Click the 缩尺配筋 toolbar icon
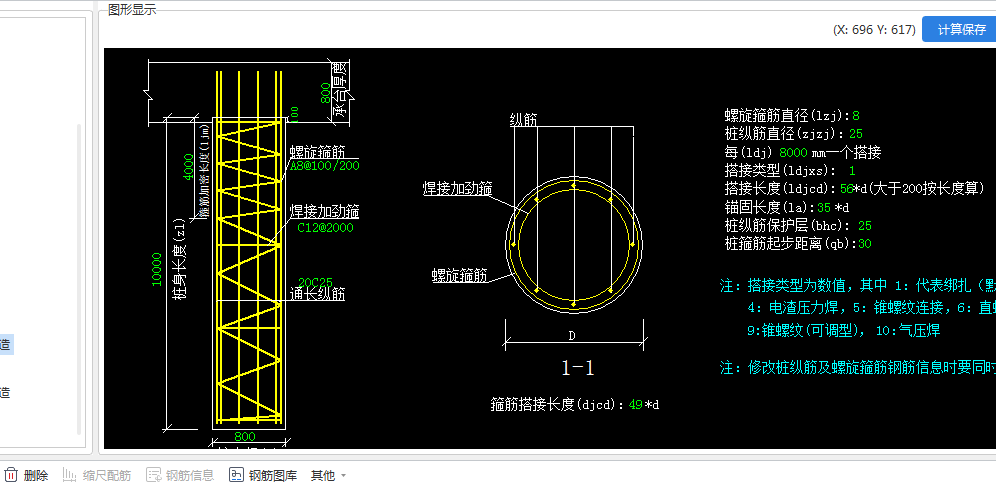This screenshot has width=996, height=483. [x=69, y=475]
